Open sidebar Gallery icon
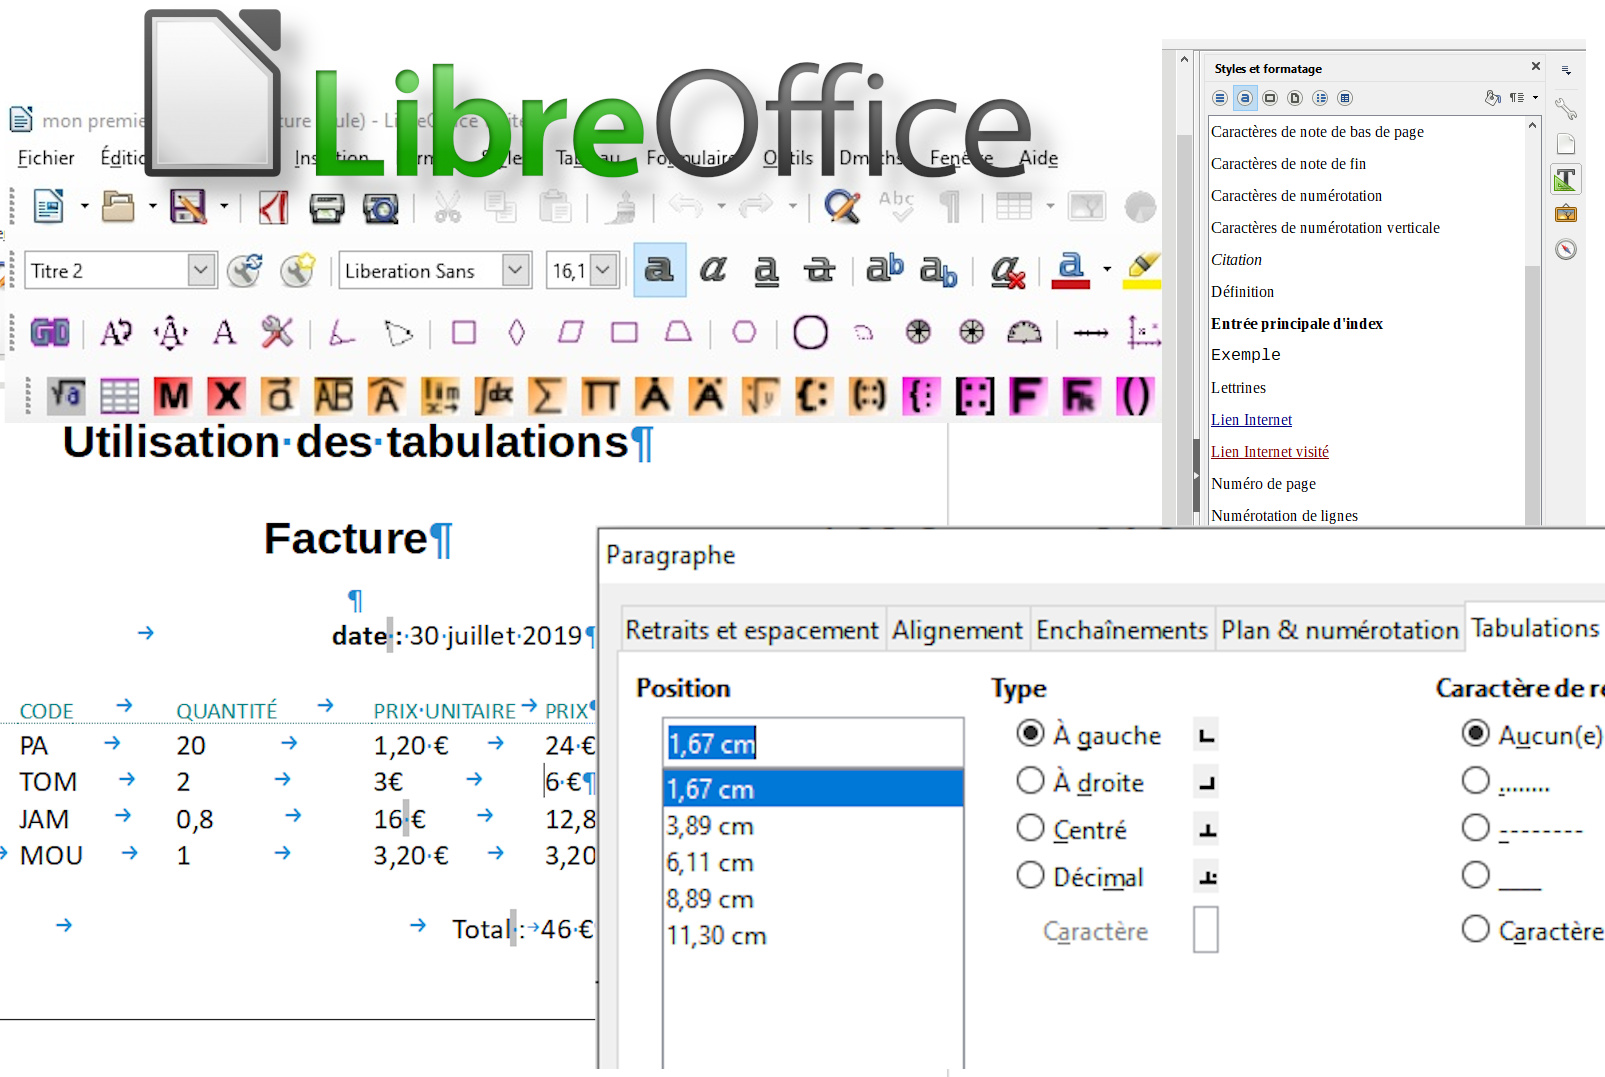Viewport: 1605px width, 1077px height. 1566,213
